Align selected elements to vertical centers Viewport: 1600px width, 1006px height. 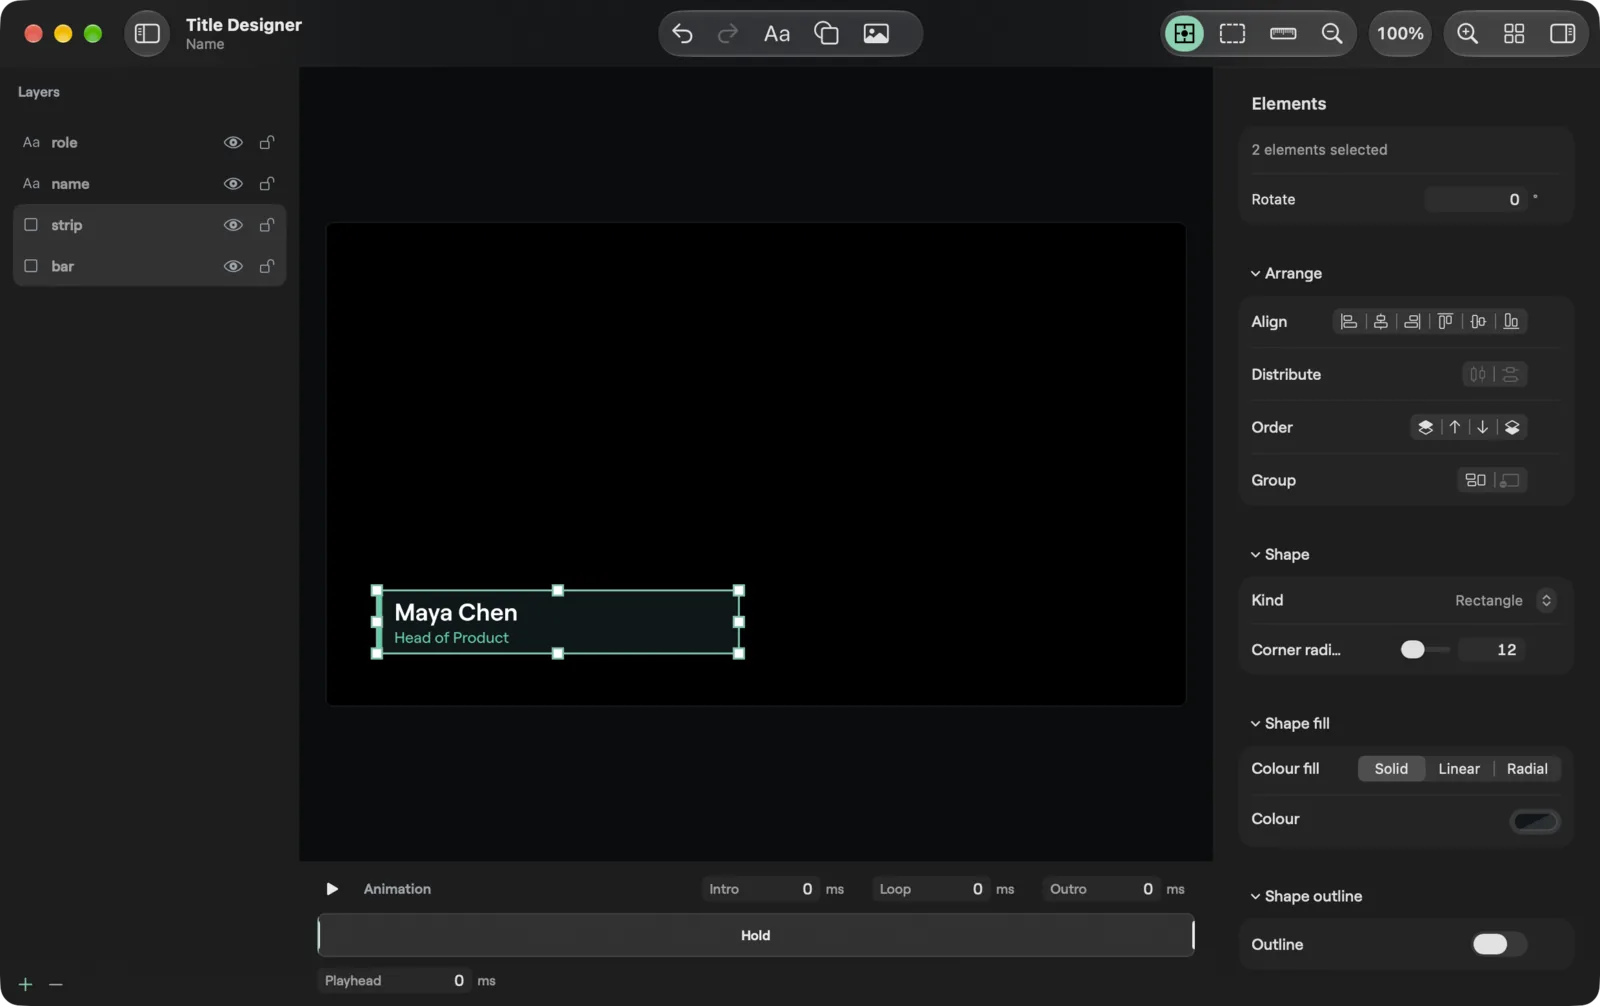pos(1478,321)
